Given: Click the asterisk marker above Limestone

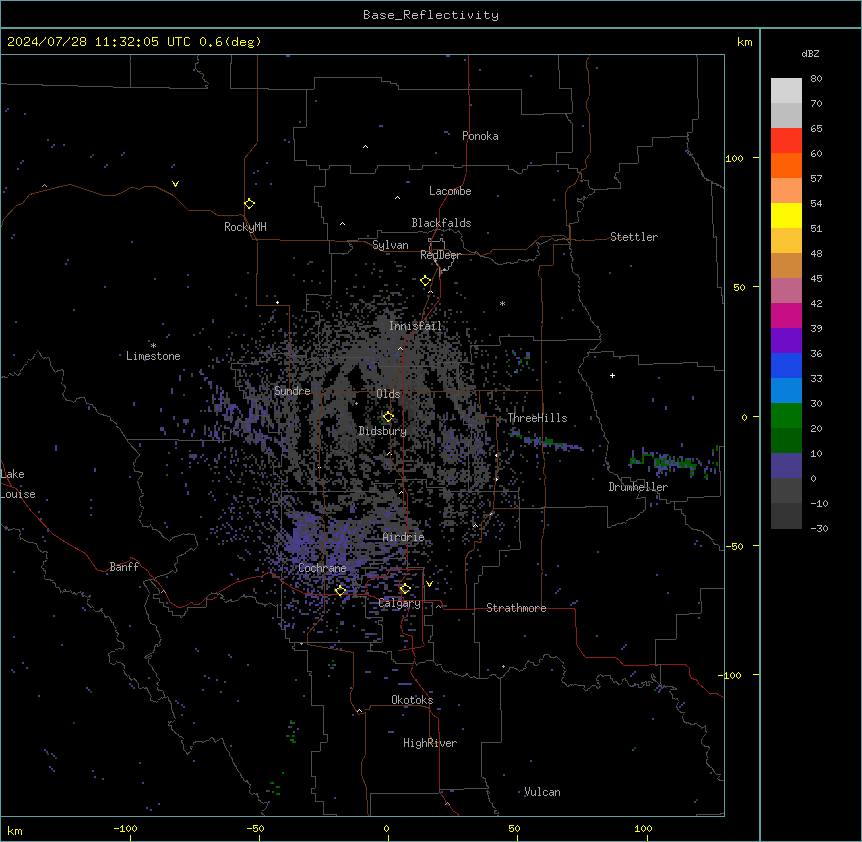Looking at the screenshot, I should [x=153, y=346].
